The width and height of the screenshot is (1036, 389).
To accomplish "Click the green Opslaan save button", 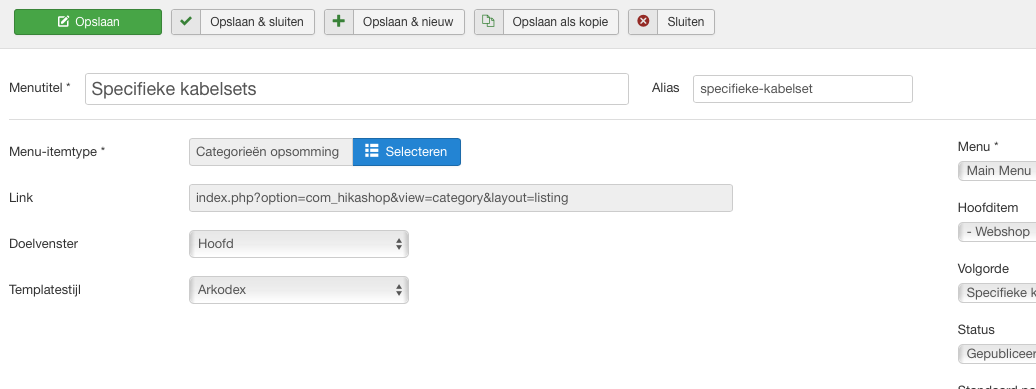I will pos(88,22).
